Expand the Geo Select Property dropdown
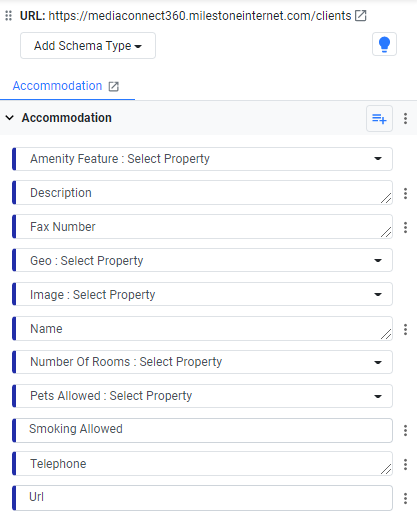This screenshot has width=417, height=532. click(x=203, y=260)
